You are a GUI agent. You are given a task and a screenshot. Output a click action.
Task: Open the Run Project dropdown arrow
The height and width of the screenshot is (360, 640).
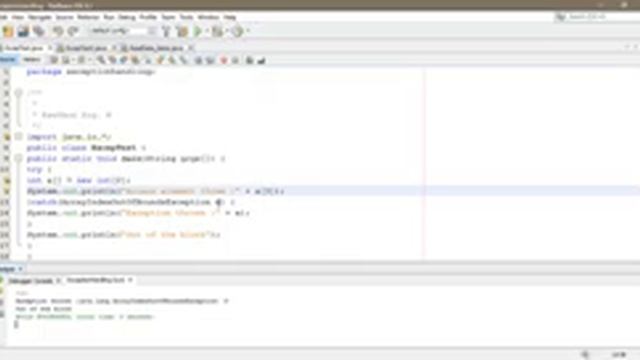click(x=207, y=31)
